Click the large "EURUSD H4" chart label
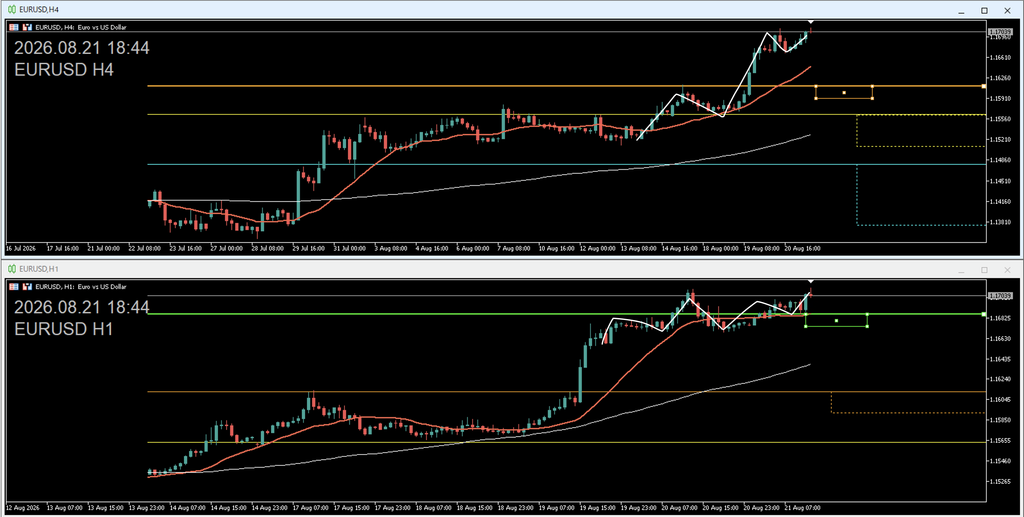The width and height of the screenshot is (1024, 517). coord(64,70)
